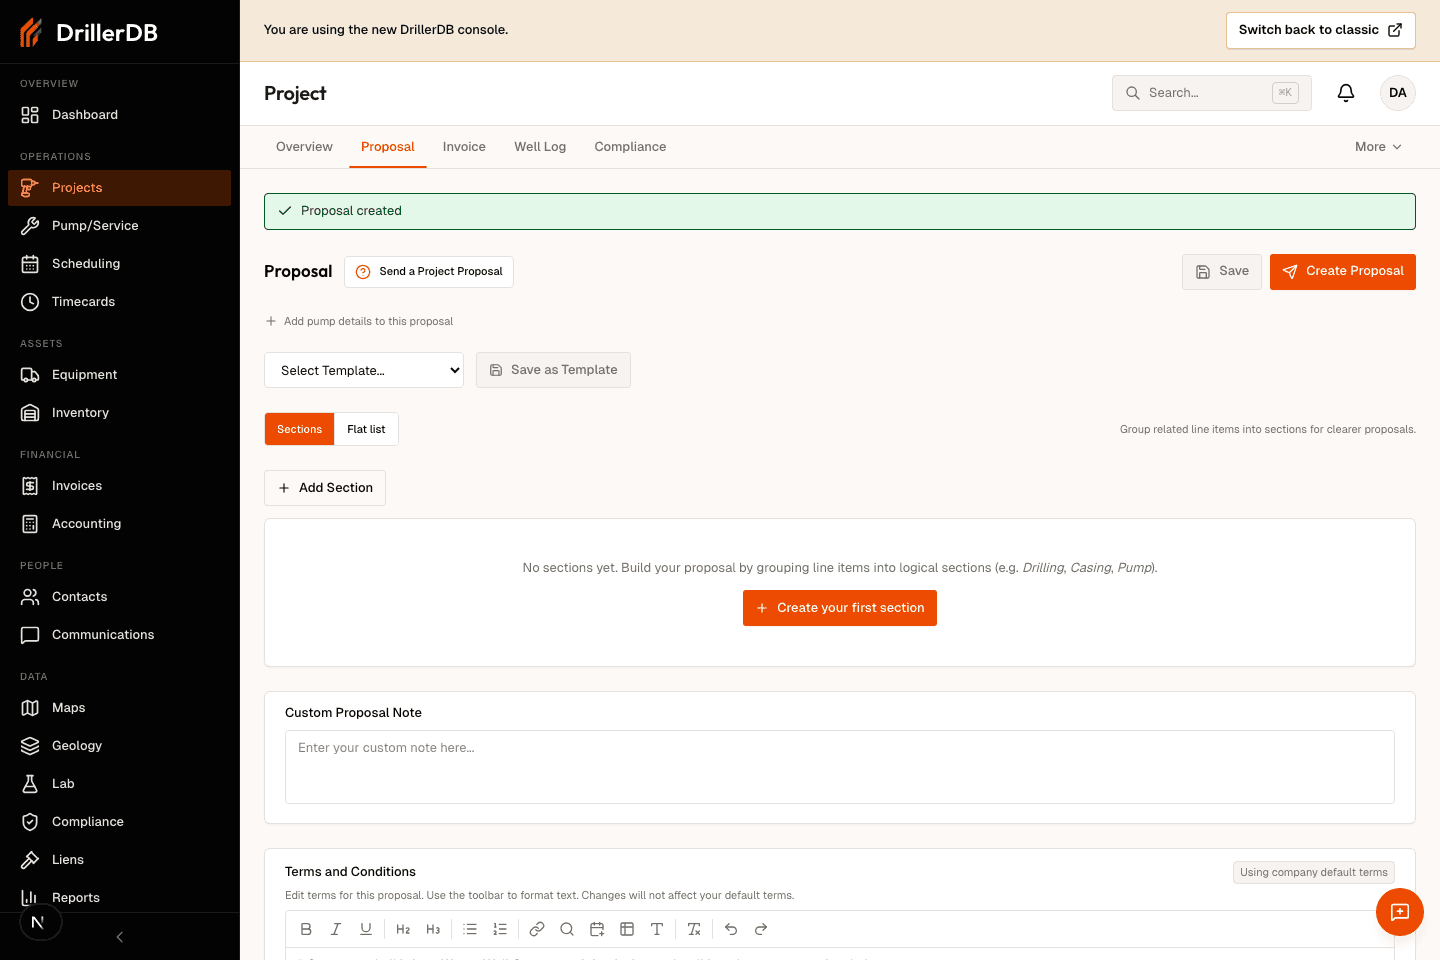
Task: Go to Pump/Service
Action: coord(119,226)
